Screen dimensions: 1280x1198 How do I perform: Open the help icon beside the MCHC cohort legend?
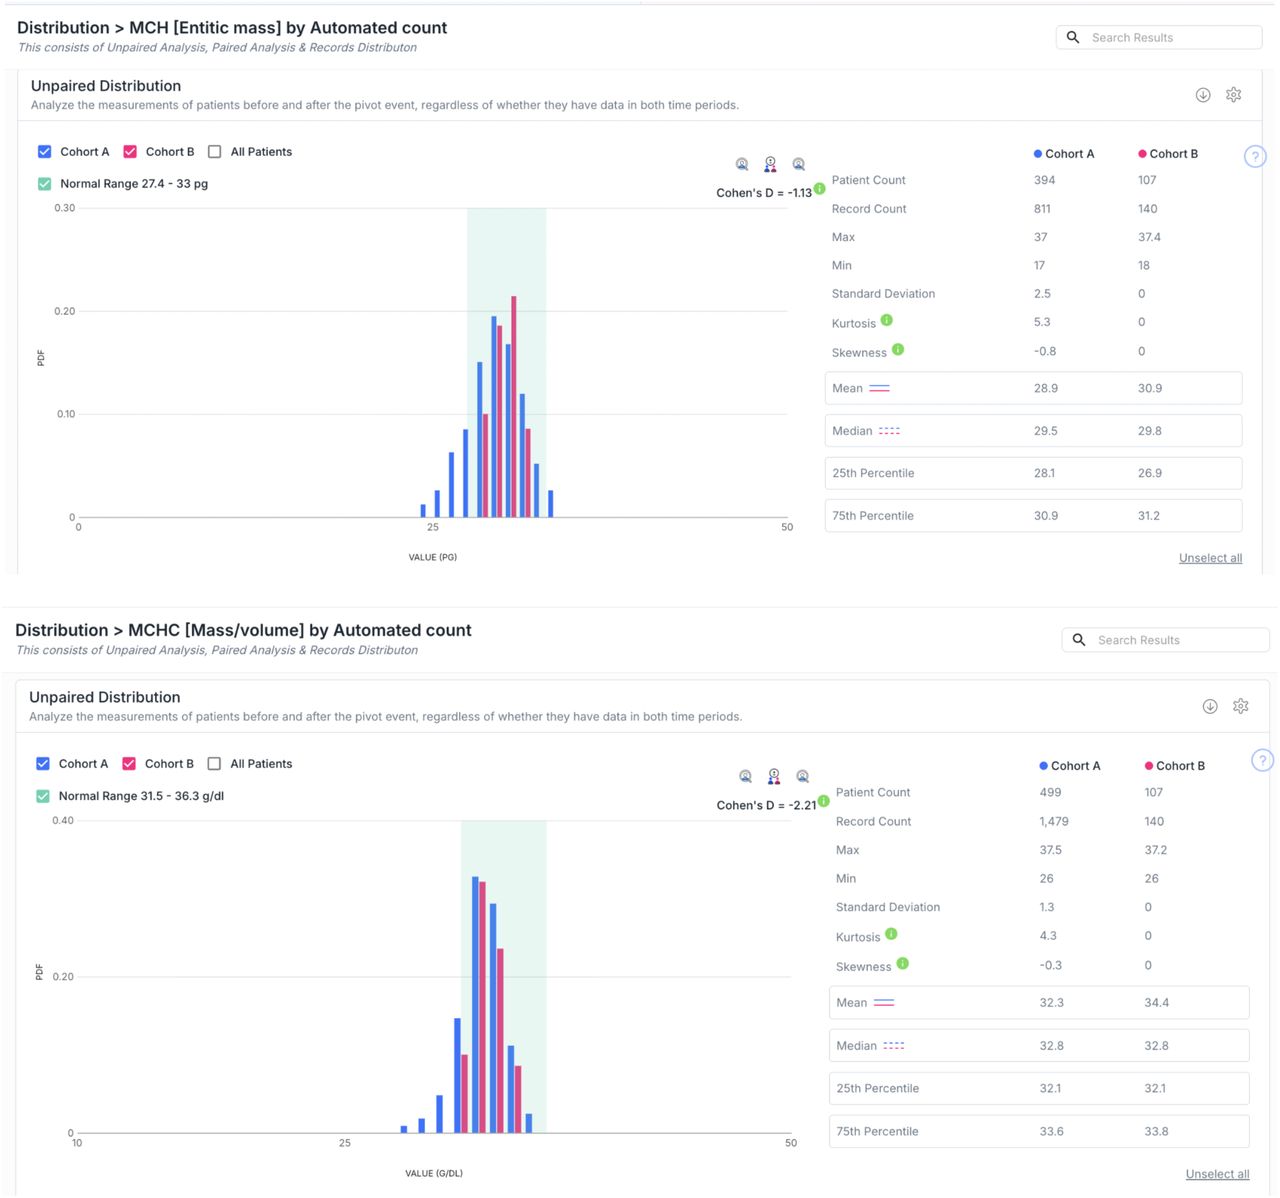[1262, 761]
